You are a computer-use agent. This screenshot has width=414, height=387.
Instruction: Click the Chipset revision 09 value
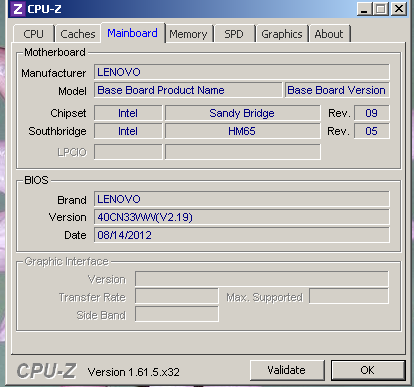pyautogui.click(x=371, y=113)
